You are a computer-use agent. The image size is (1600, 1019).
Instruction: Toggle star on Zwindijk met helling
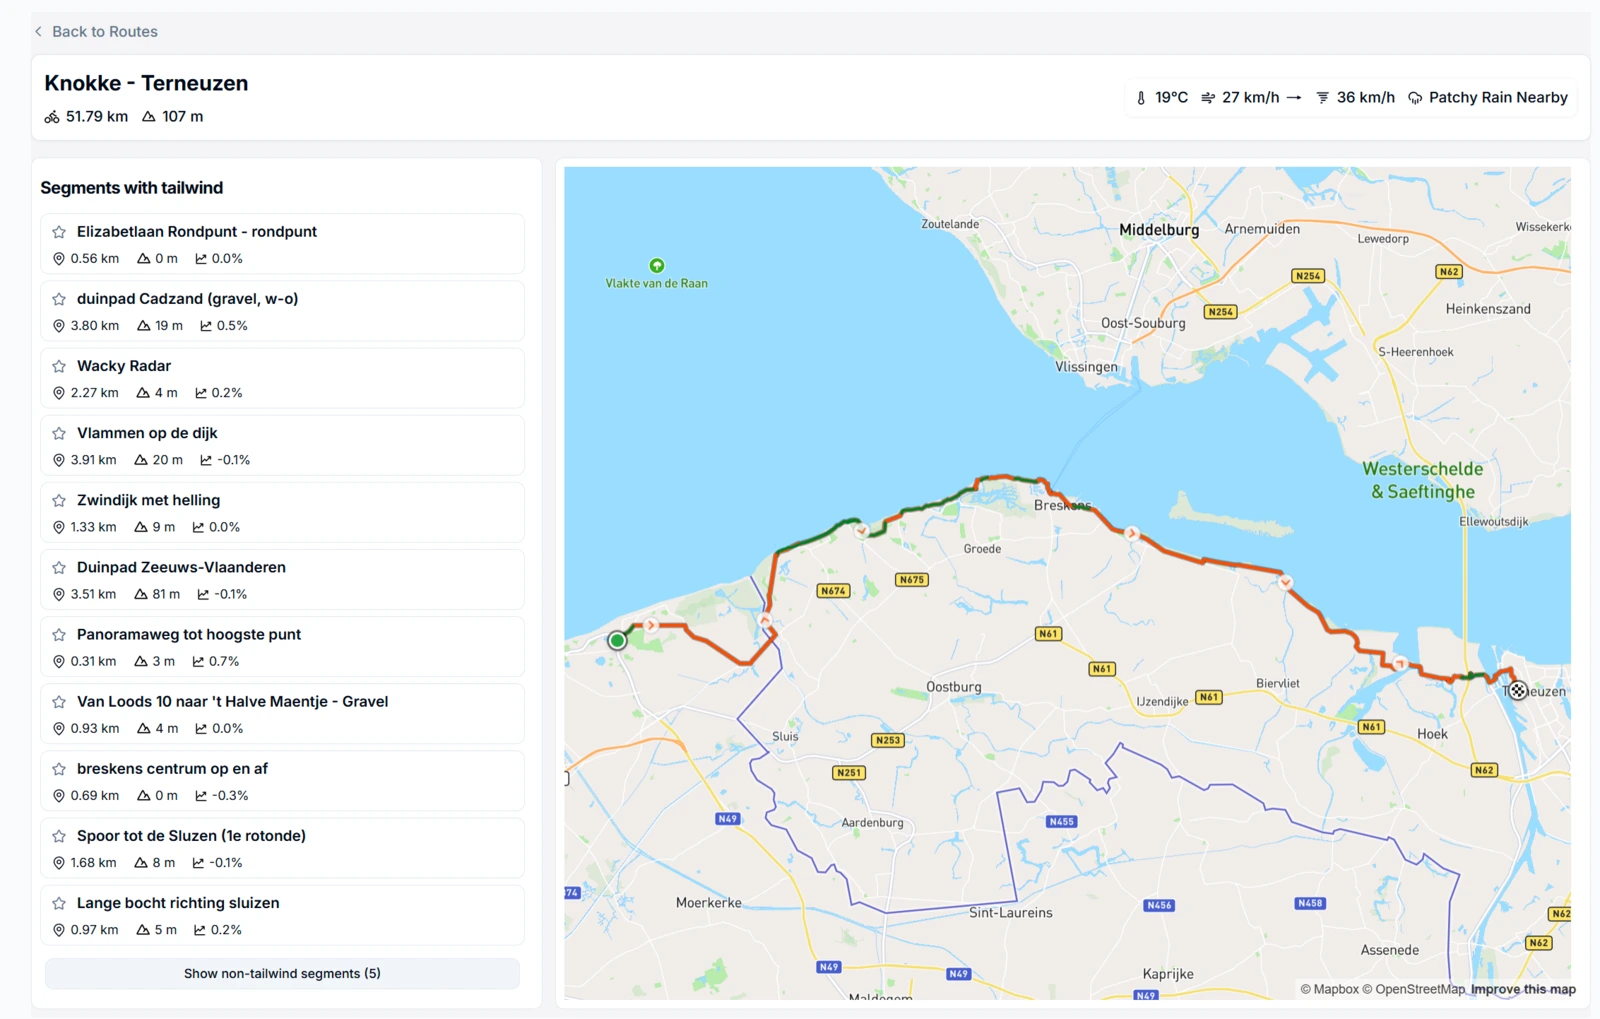[59, 500]
